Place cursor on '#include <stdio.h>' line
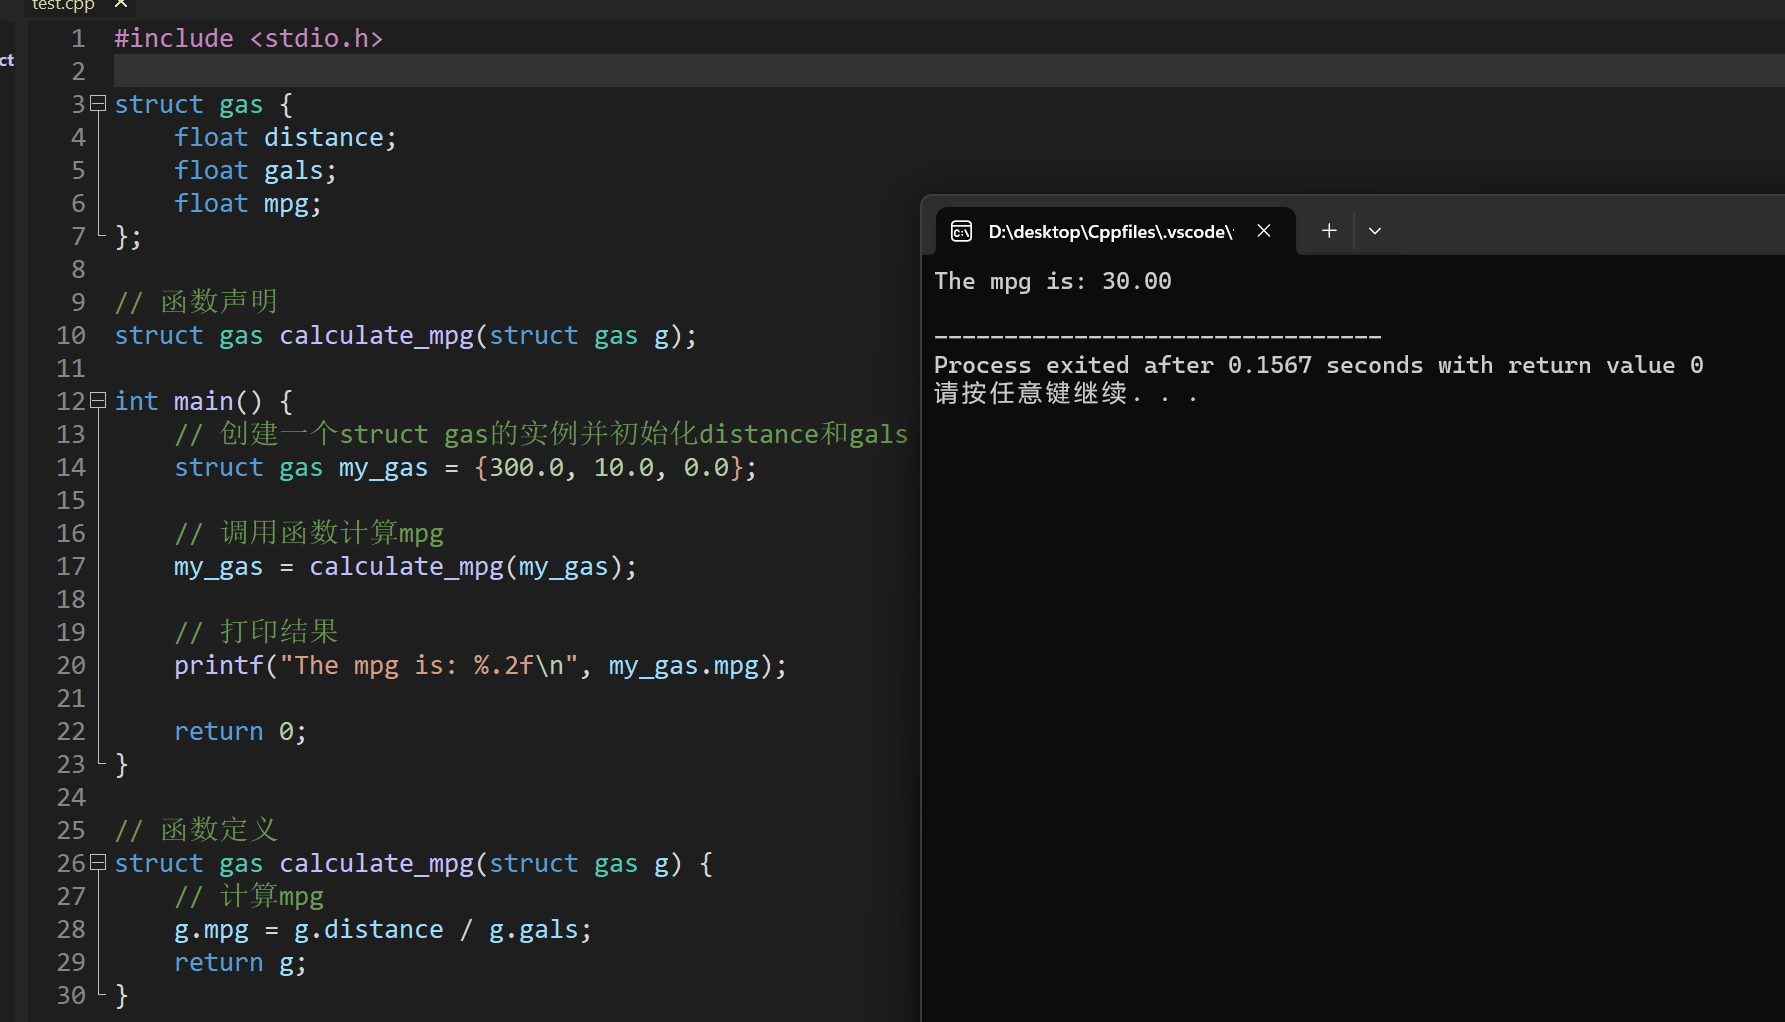The width and height of the screenshot is (1785, 1022). point(249,39)
